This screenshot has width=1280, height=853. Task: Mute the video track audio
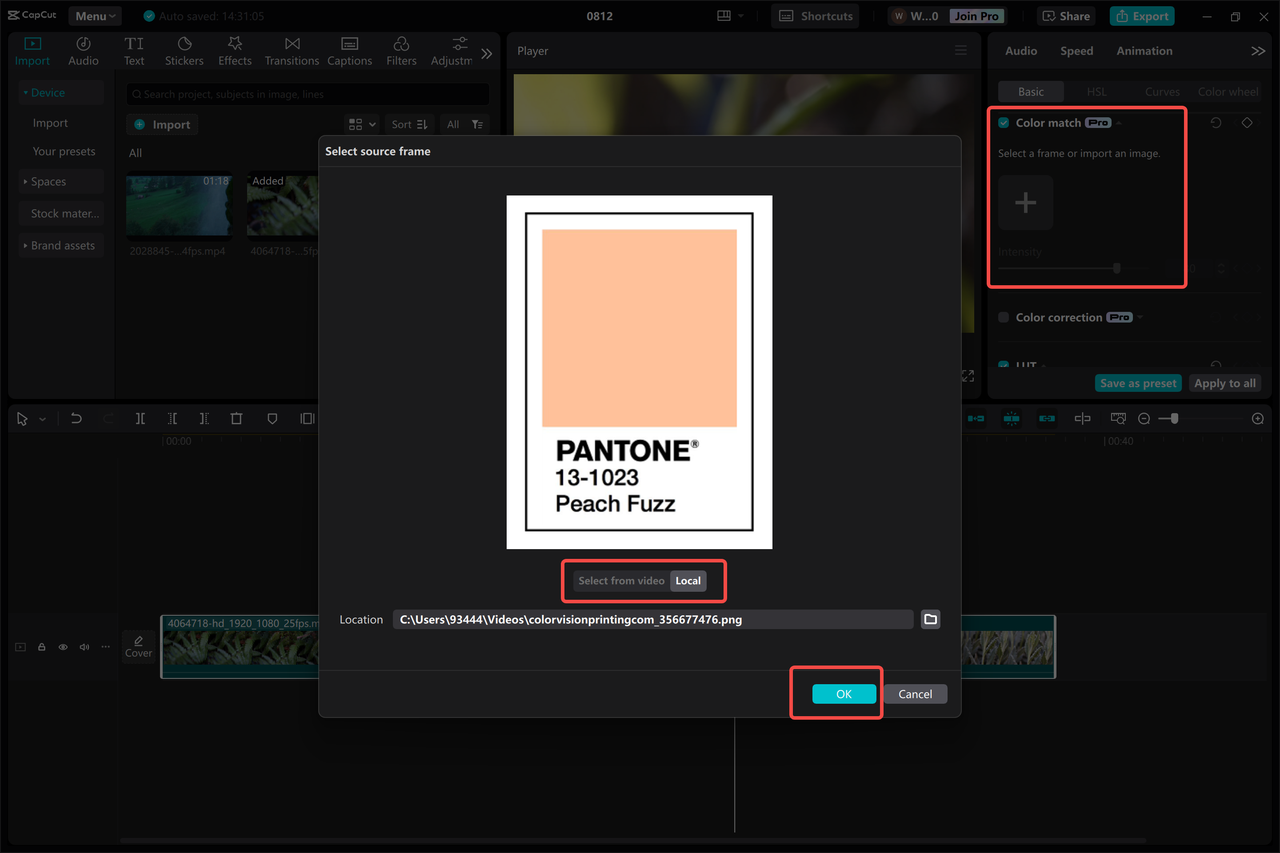pyautogui.click(x=84, y=647)
